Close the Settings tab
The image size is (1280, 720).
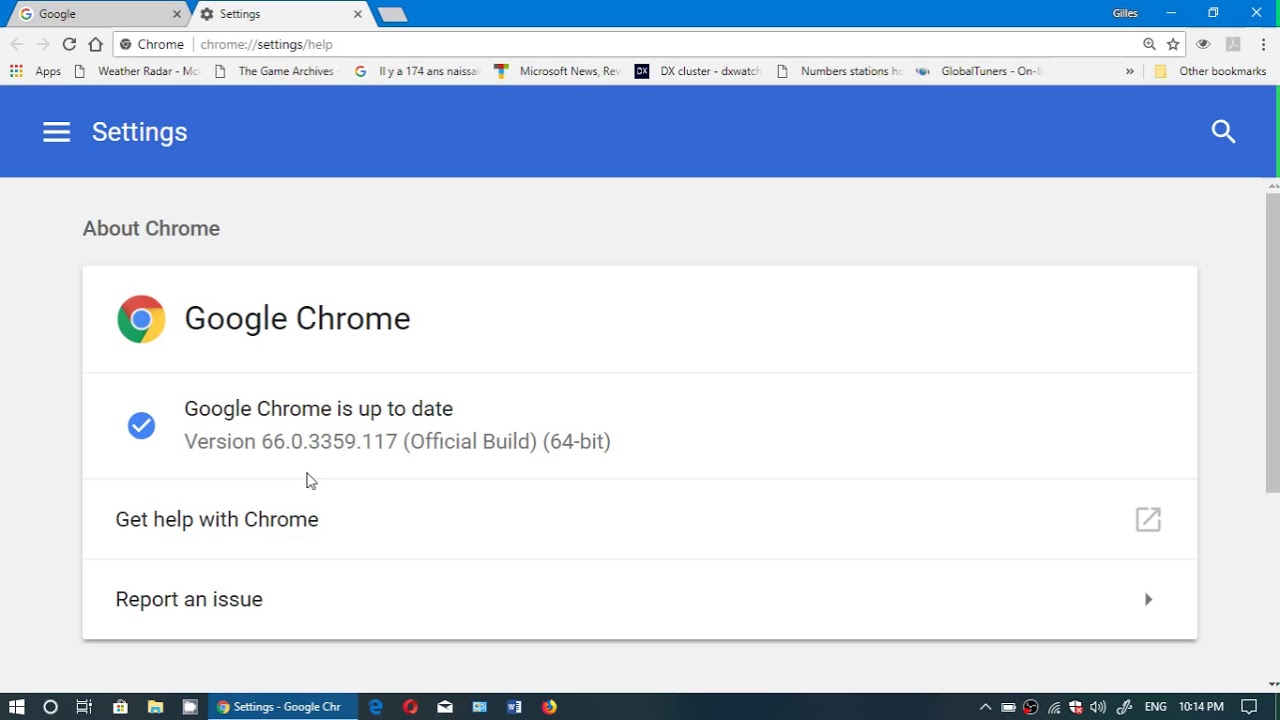(x=358, y=14)
